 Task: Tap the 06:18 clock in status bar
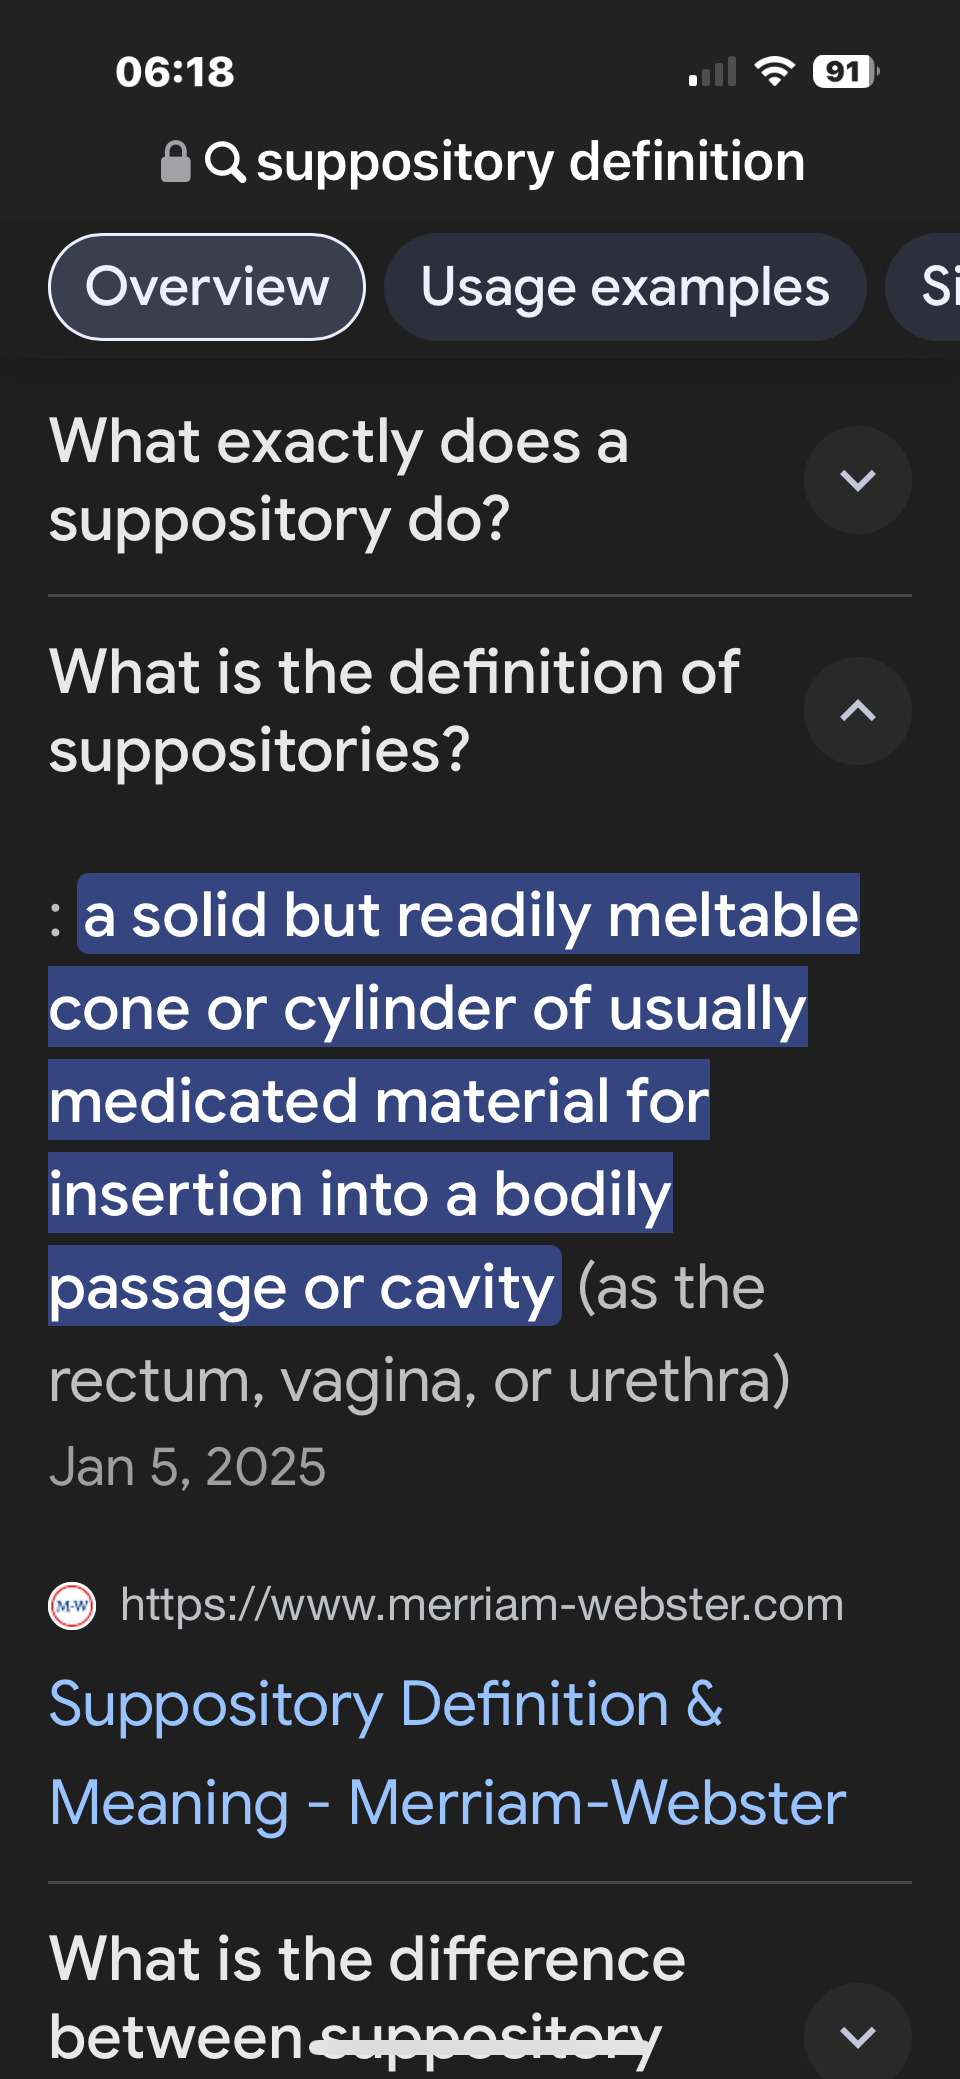tap(175, 72)
